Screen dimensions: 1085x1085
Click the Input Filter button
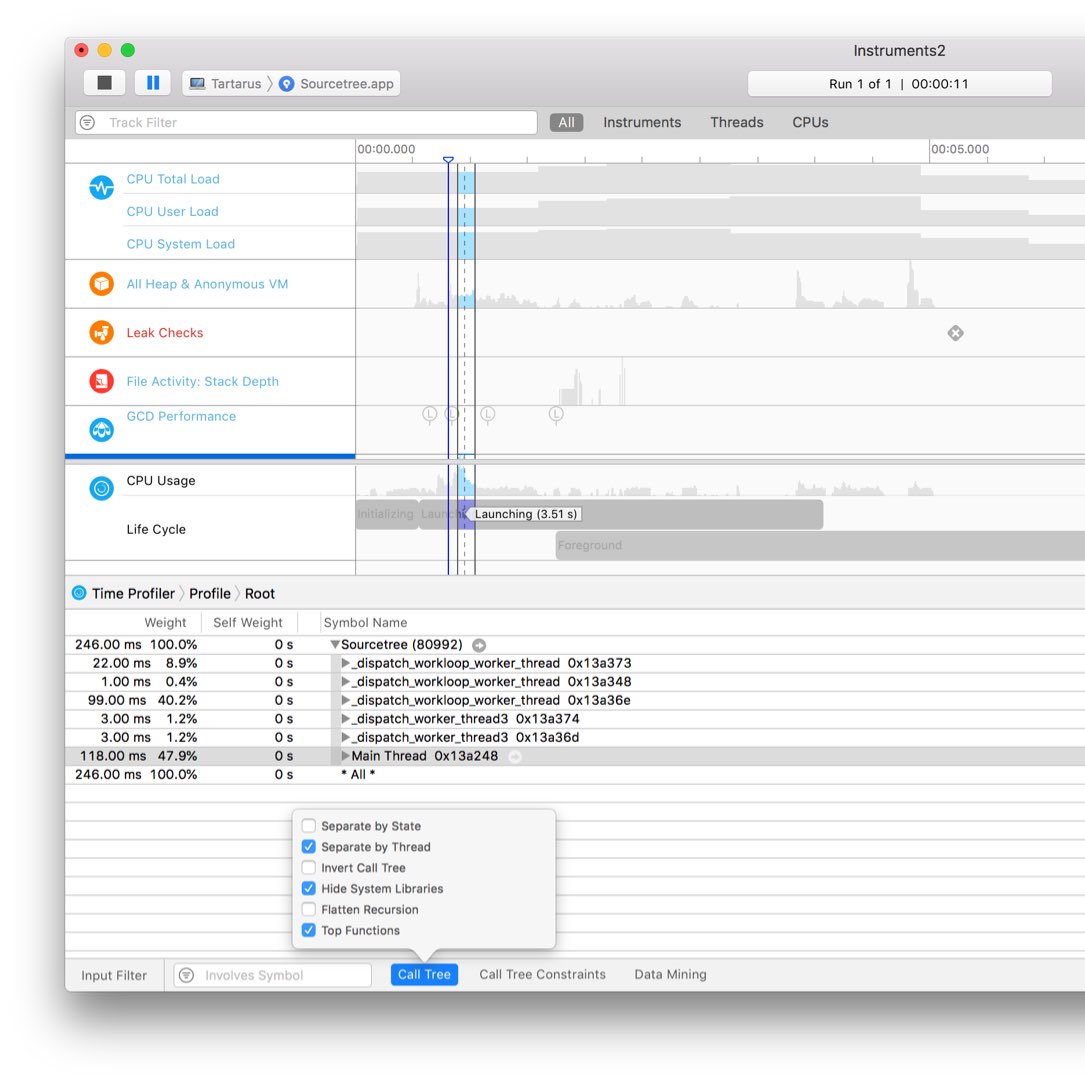pos(114,975)
